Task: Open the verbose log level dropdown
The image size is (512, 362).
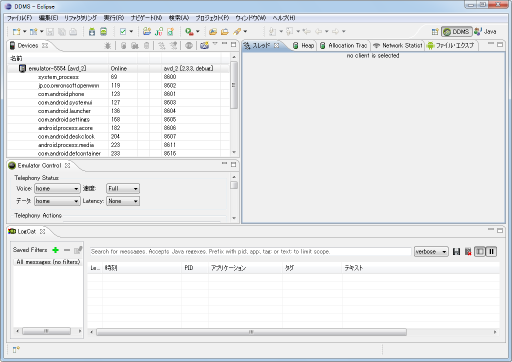Action: 431,252
